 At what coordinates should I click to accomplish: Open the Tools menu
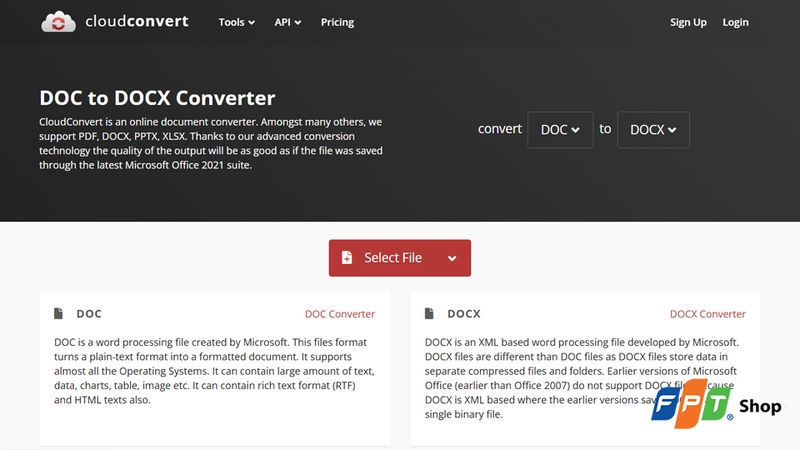(x=237, y=22)
